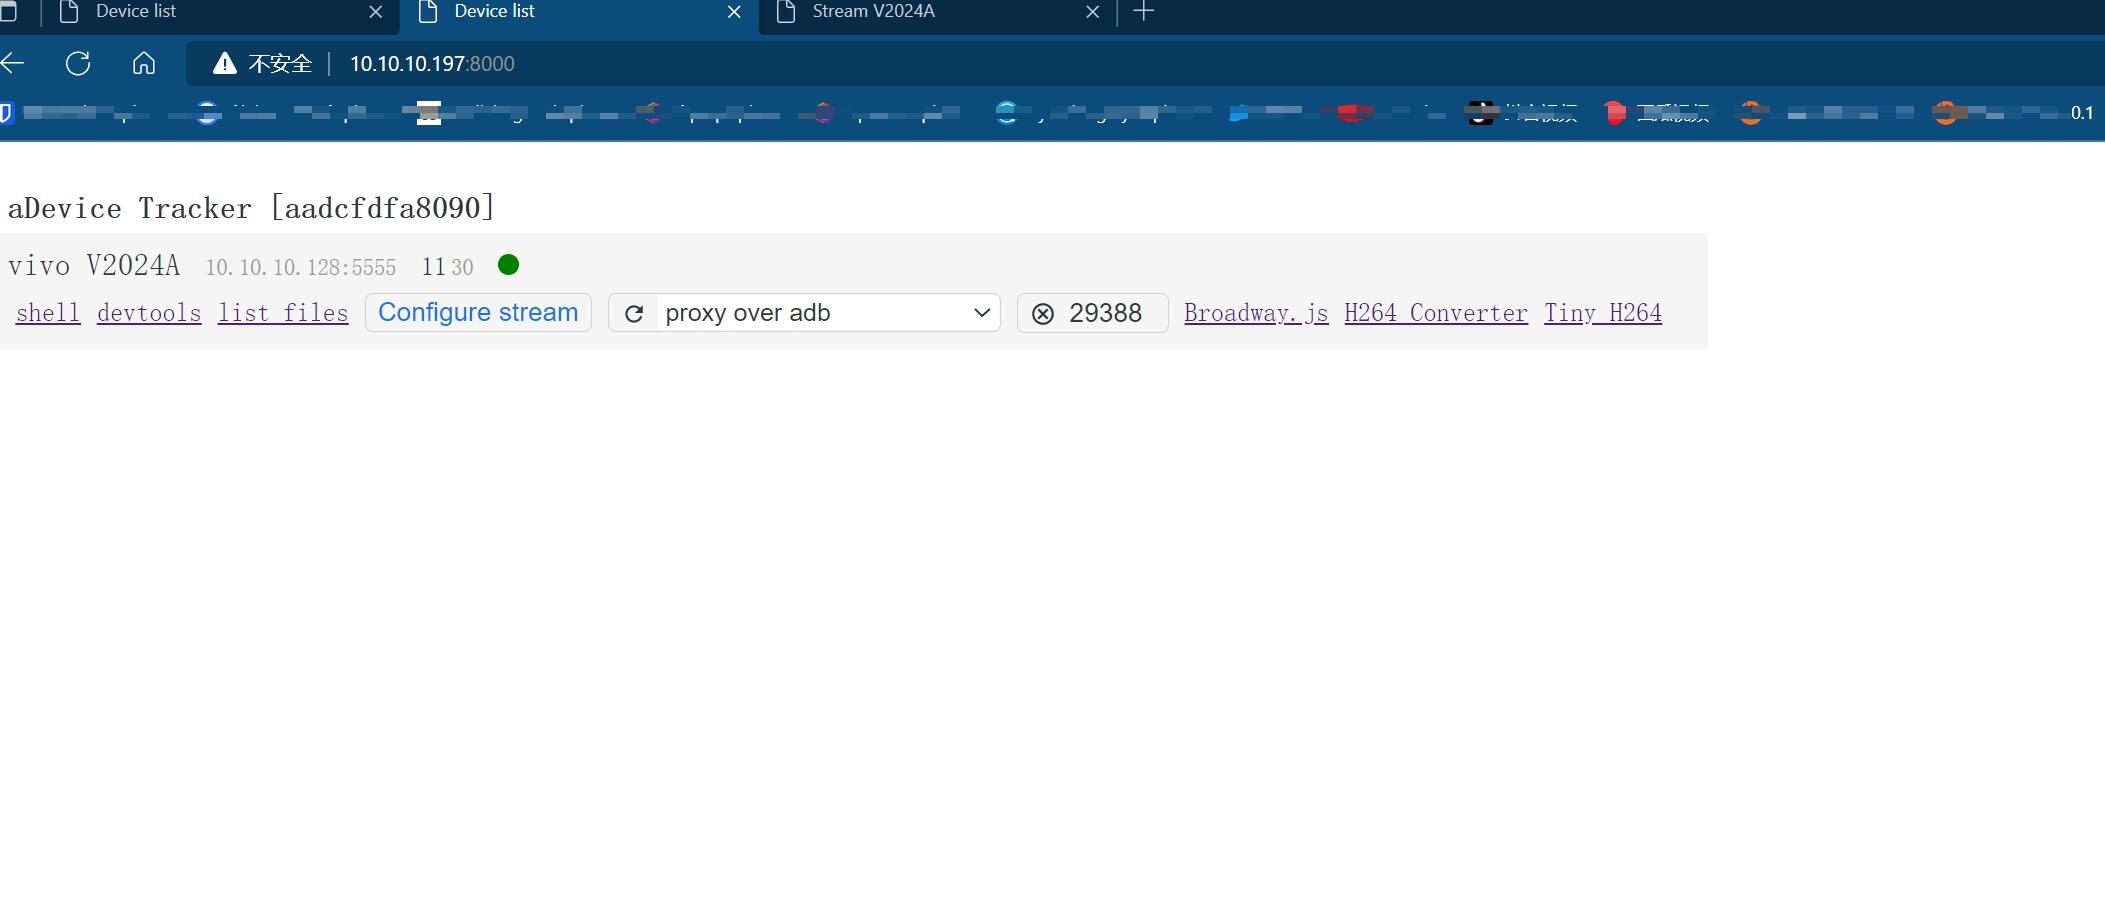Expand the proxy over adb dropdown

pyautogui.click(x=828, y=313)
